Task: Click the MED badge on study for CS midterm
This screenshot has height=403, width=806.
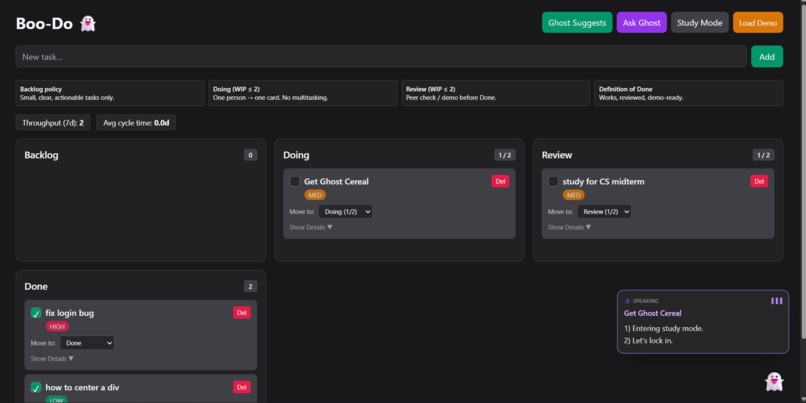Action: (x=573, y=195)
